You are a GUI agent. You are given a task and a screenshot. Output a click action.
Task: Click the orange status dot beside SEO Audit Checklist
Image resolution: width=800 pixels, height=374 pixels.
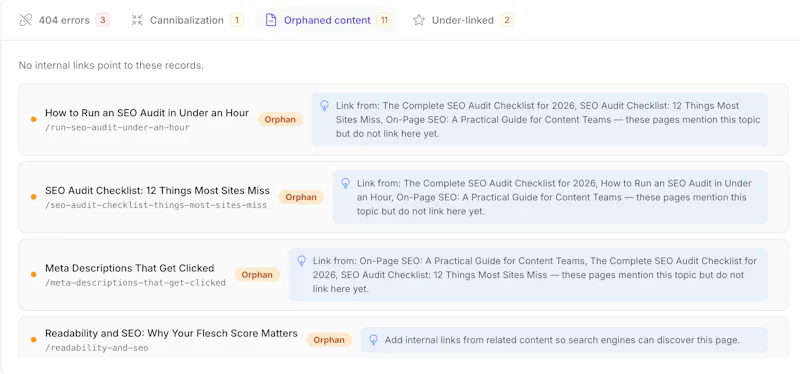coord(34,197)
